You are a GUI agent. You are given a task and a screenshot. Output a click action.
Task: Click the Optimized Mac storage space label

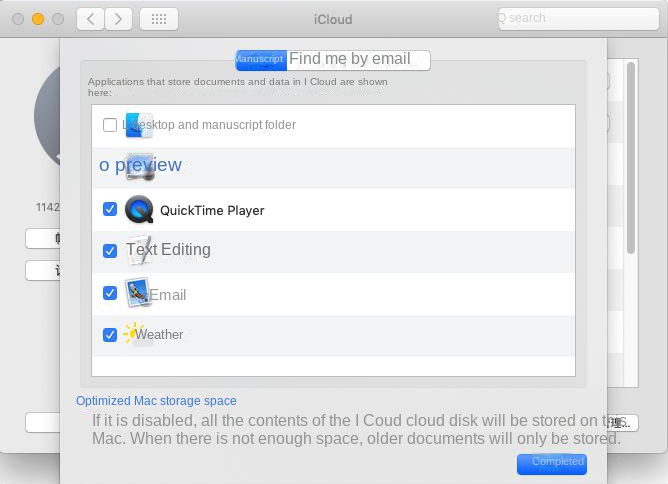(156, 400)
